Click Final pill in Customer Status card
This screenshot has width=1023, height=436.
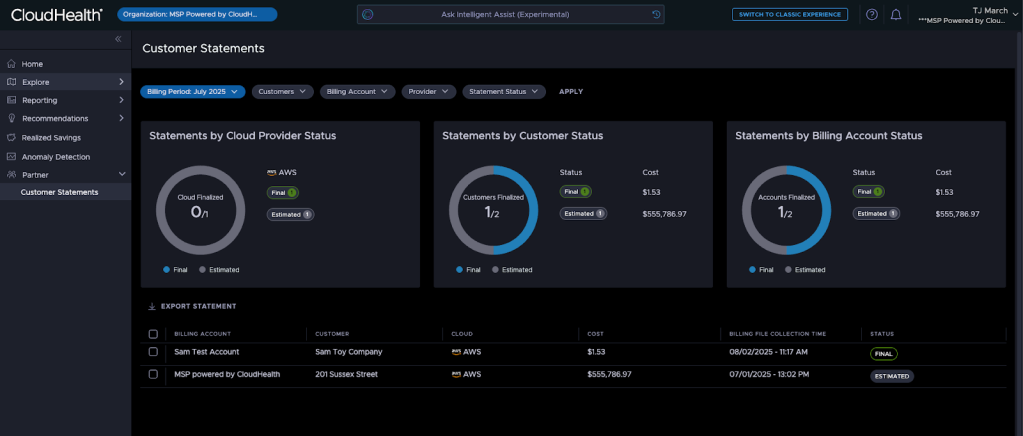(x=575, y=192)
